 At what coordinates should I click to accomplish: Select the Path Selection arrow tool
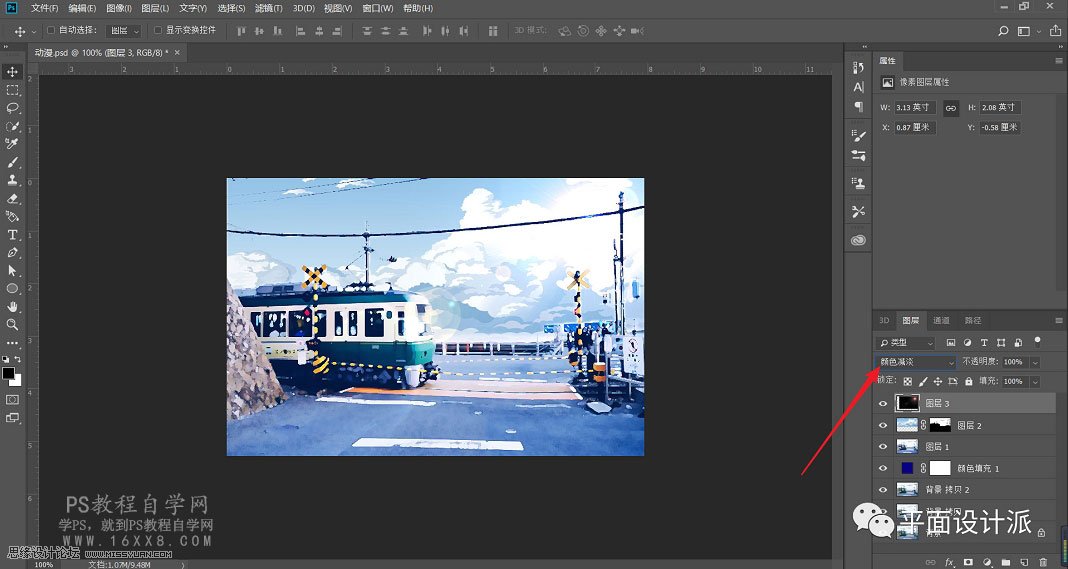click(x=12, y=271)
